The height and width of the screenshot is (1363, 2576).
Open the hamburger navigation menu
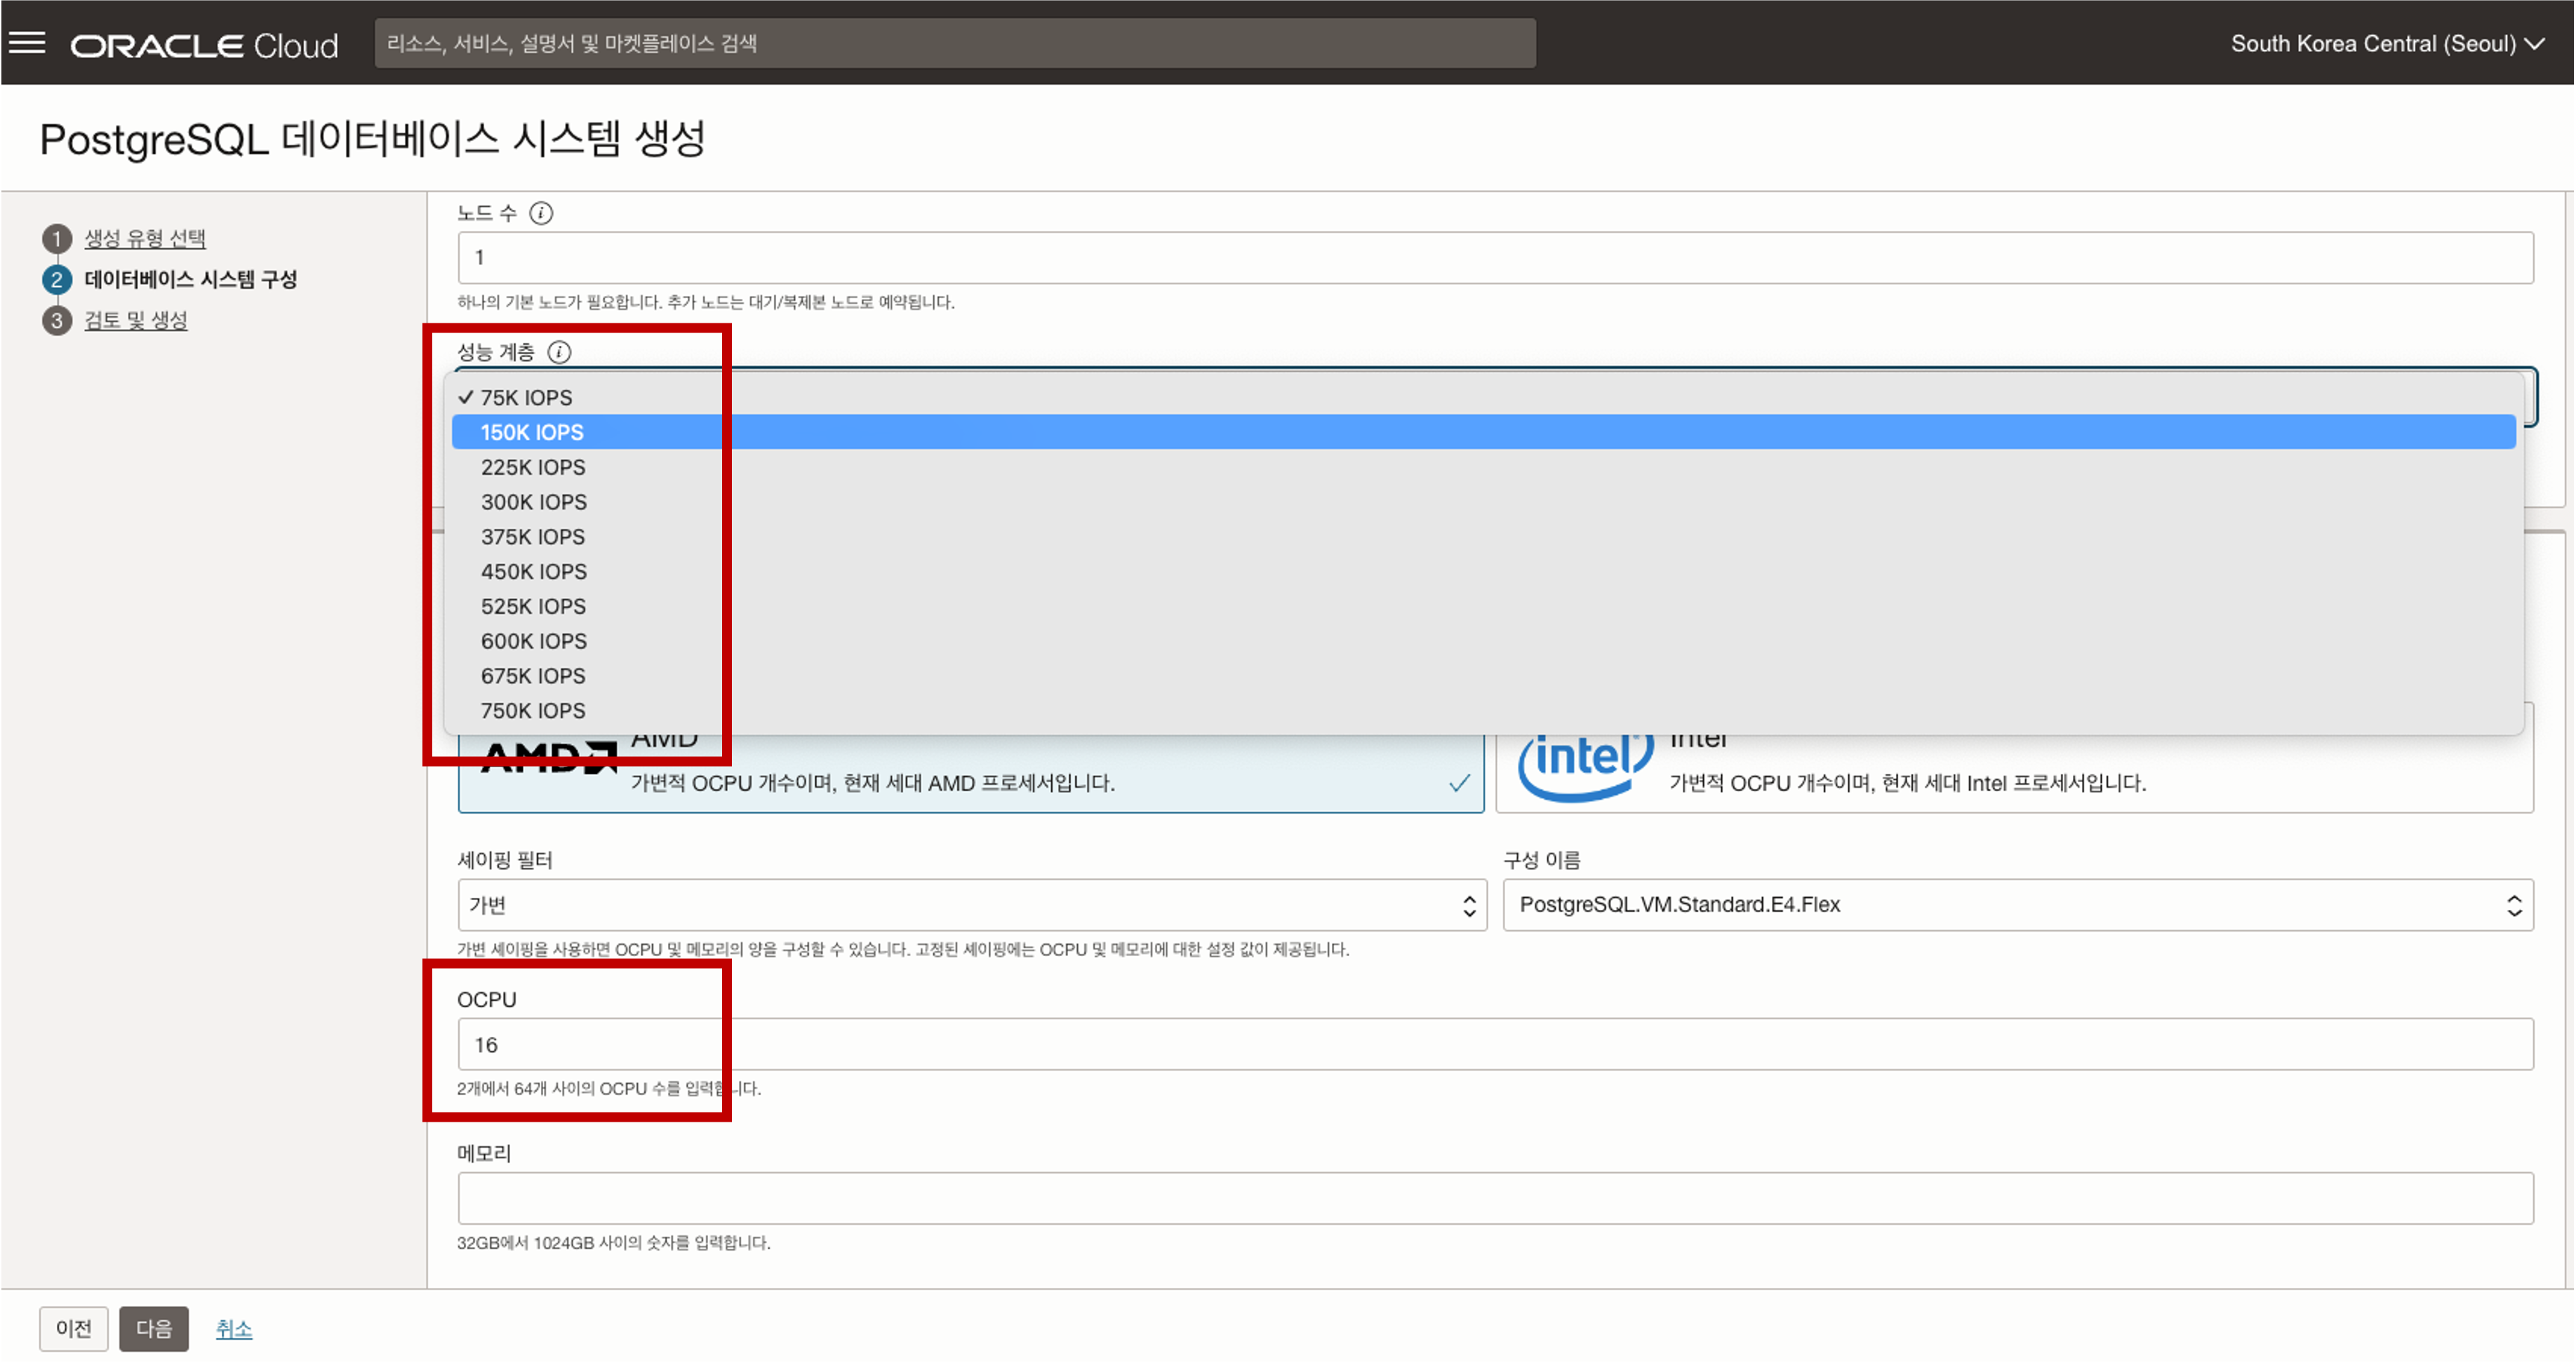[27, 43]
